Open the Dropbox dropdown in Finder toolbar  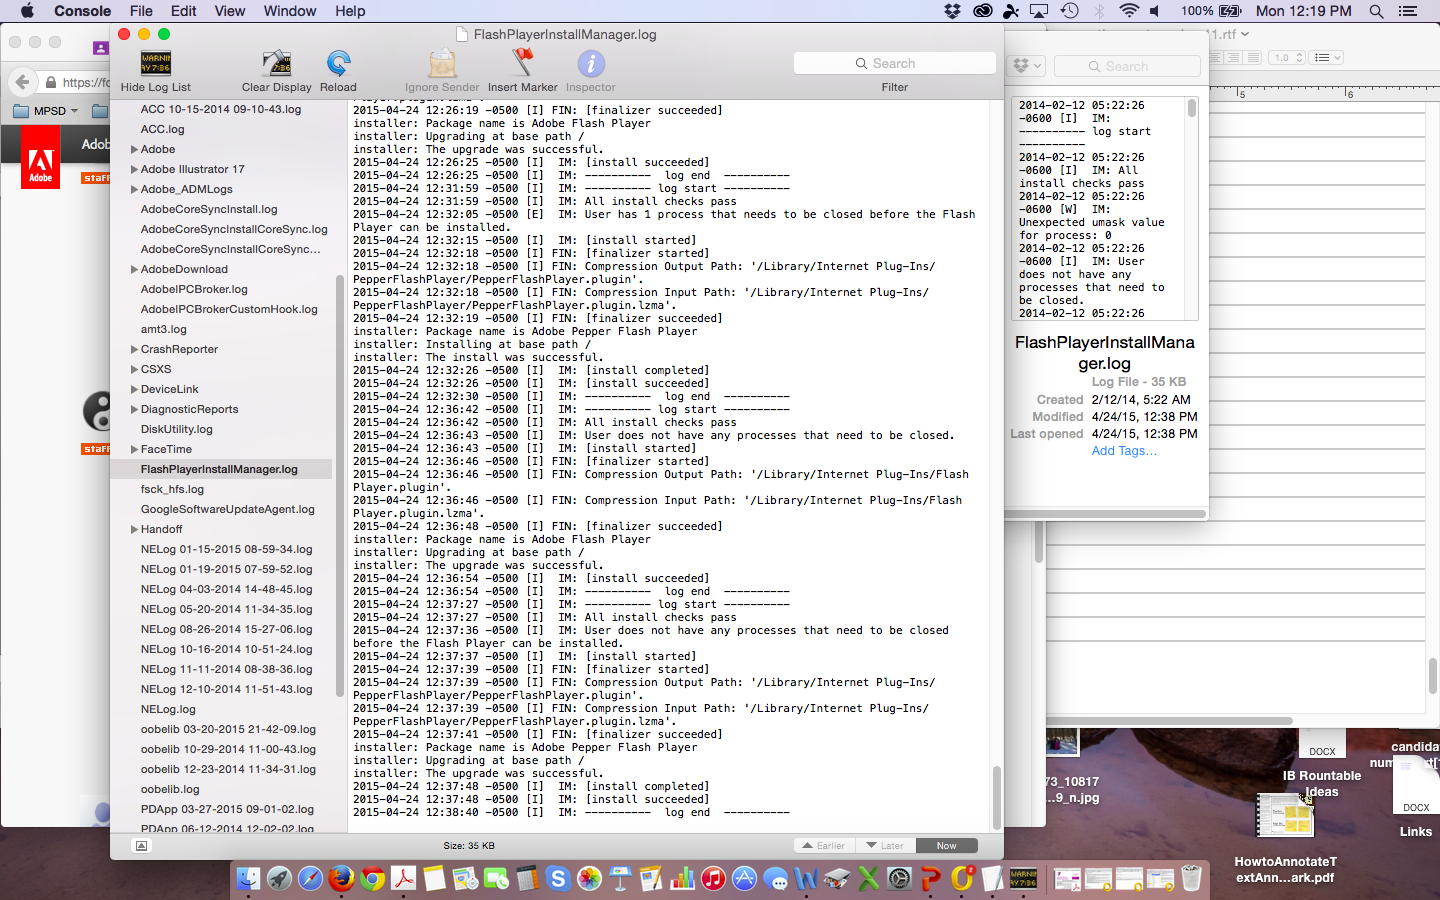pos(1027,66)
